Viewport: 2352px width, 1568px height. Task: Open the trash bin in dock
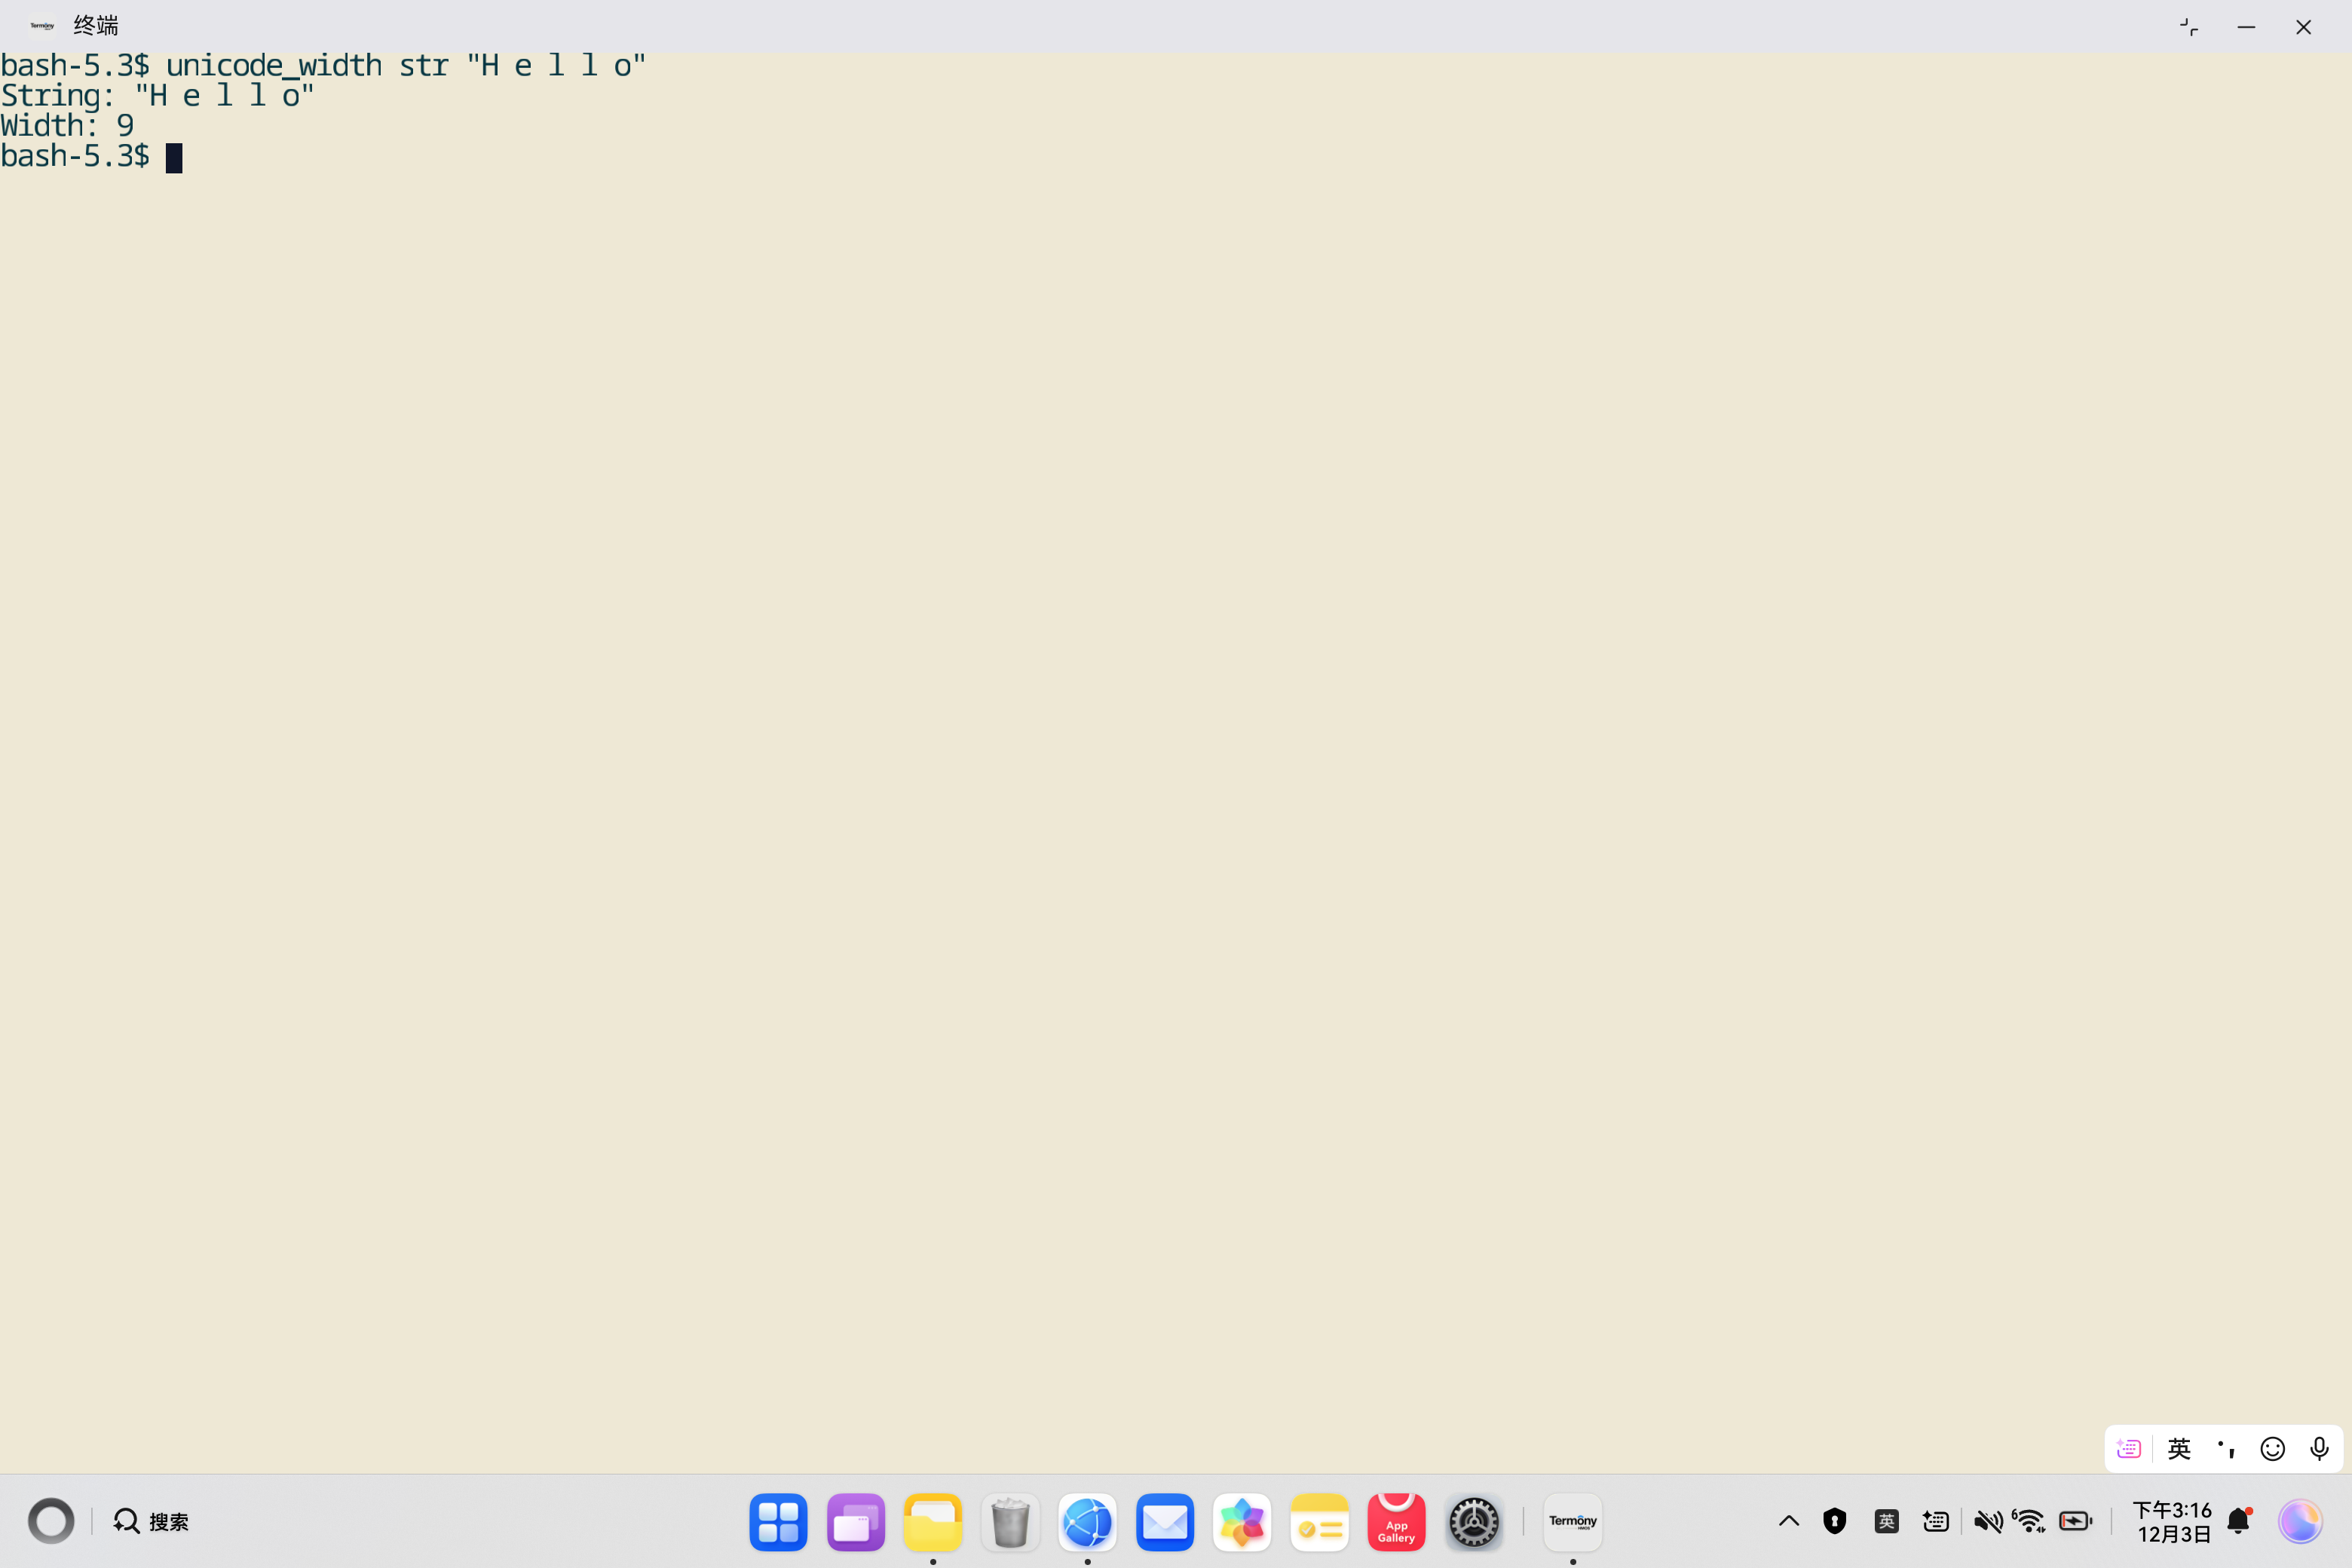(1010, 1521)
